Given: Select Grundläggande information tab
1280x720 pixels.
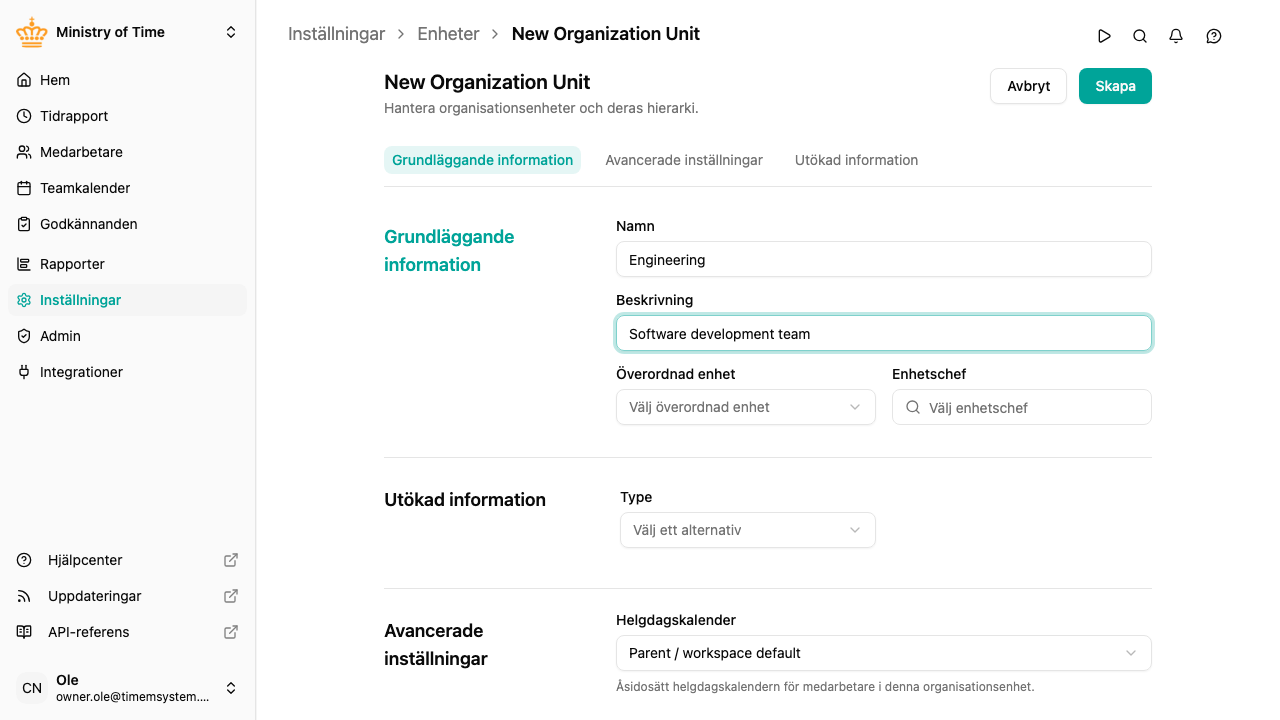Looking at the screenshot, I should point(482,160).
